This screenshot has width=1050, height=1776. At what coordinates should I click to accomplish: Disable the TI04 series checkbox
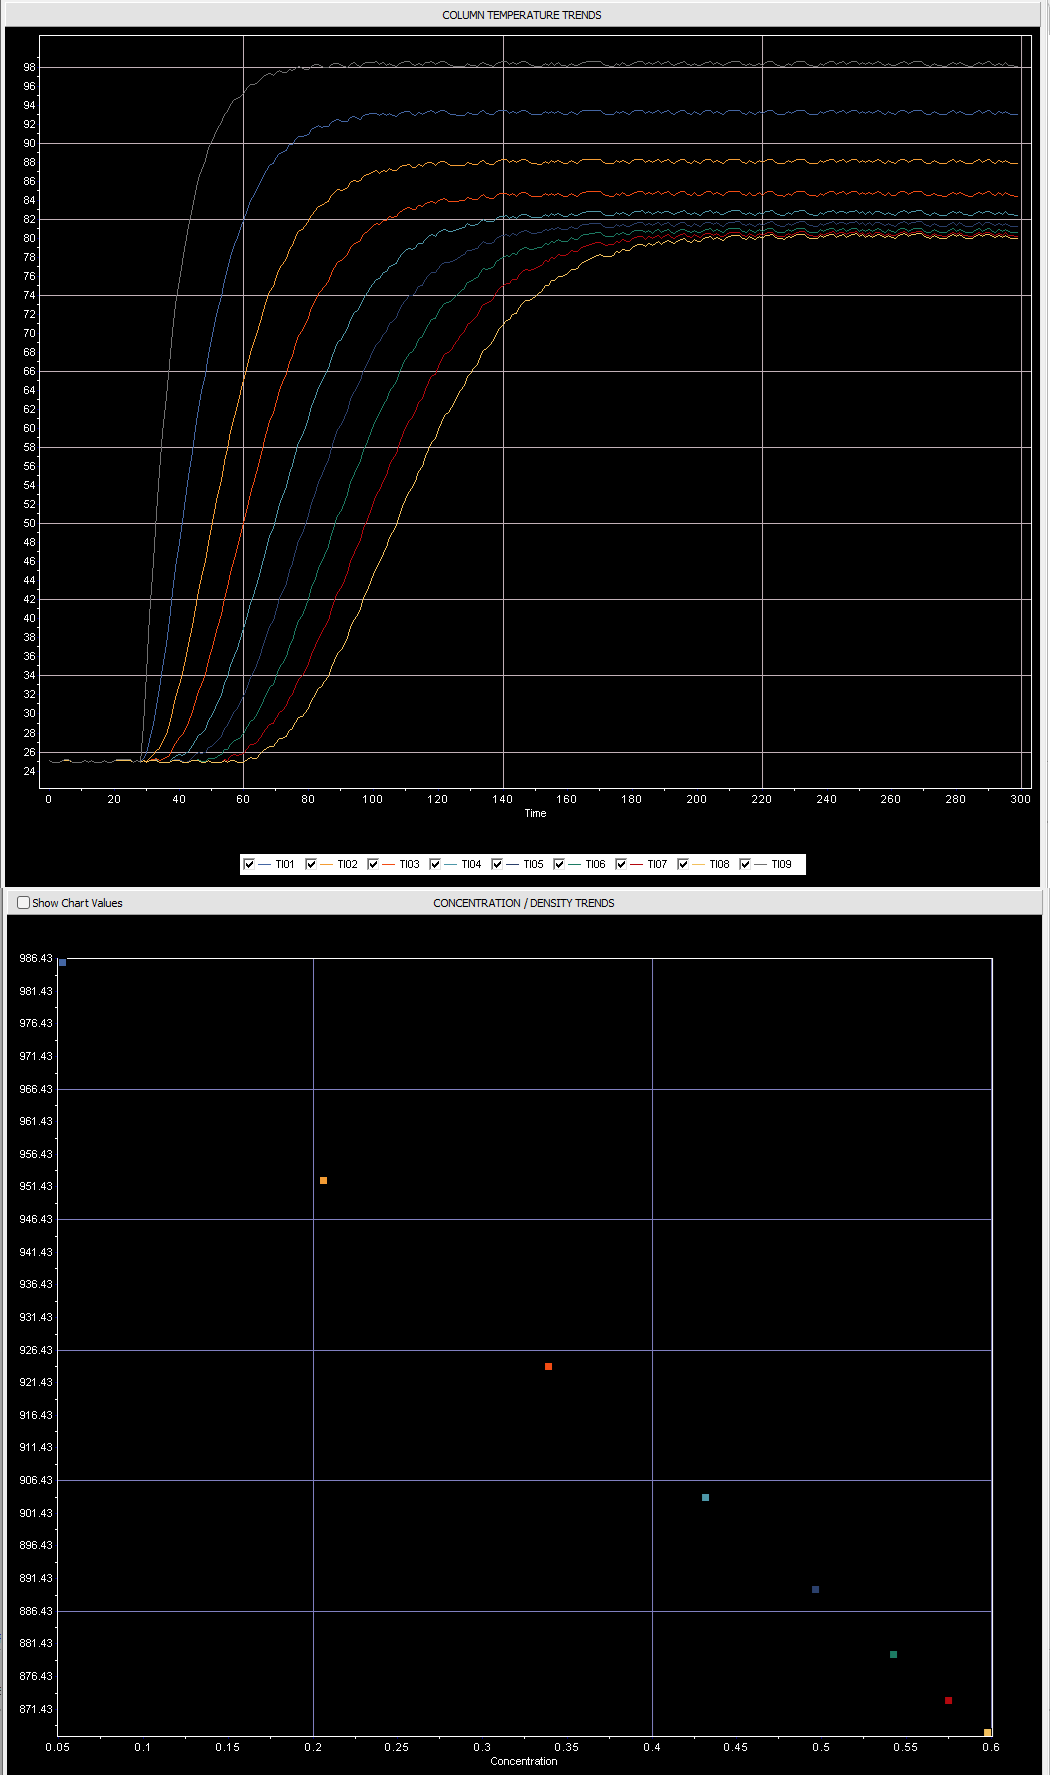[435, 864]
